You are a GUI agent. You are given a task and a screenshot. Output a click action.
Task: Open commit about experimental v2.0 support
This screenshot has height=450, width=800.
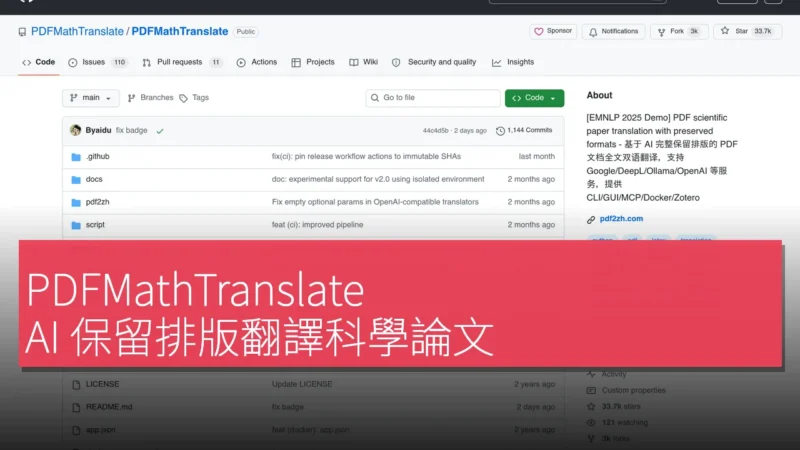click(x=378, y=179)
